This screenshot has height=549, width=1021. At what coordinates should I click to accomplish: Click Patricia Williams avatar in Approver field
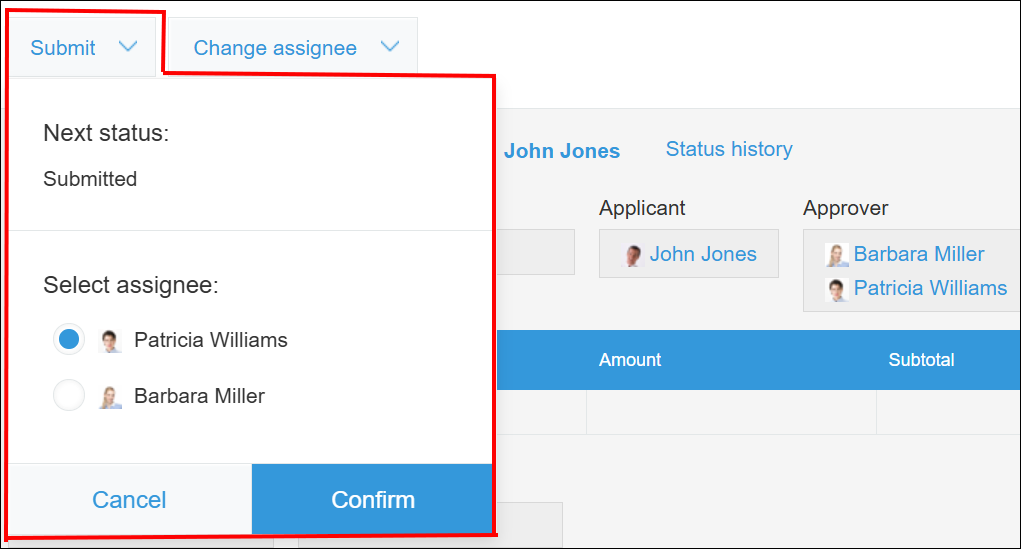tap(837, 289)
